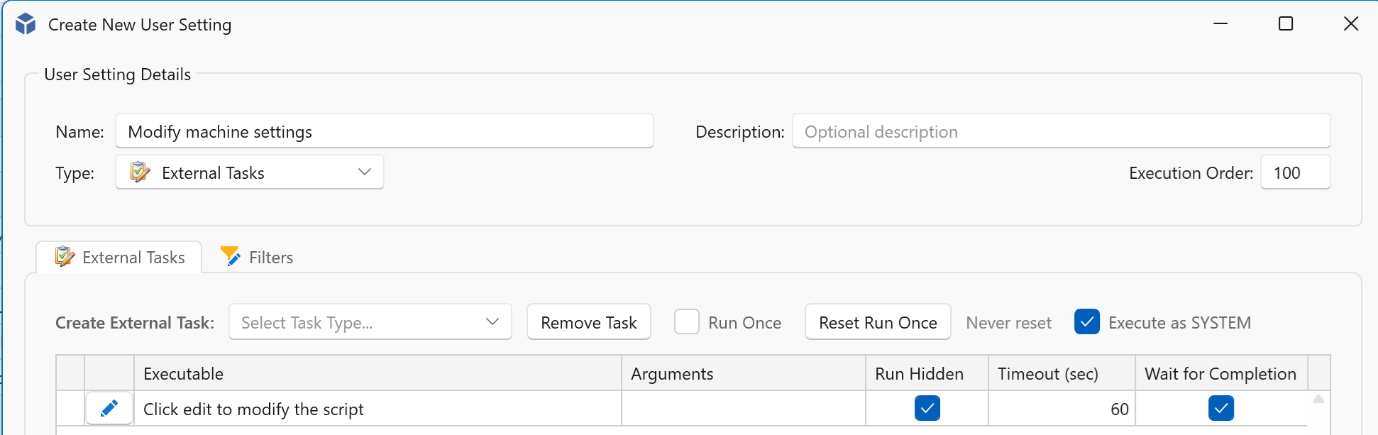
Task: Click the Timeout (sec) column header
Action: pyautogui.click(x=1062, y=373)
